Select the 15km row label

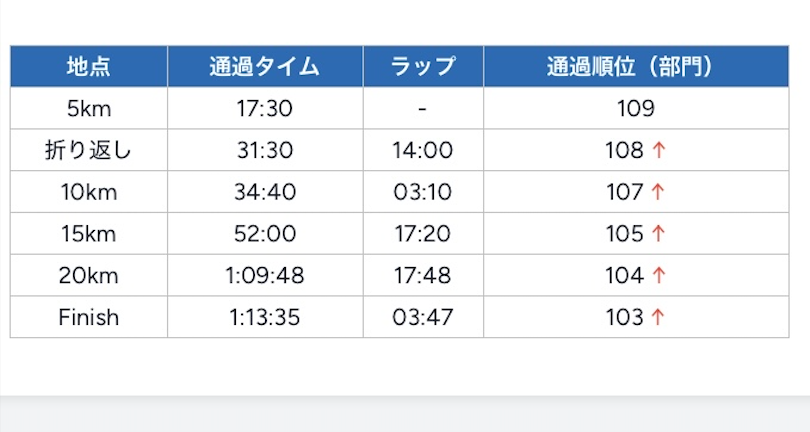point(89,234)
